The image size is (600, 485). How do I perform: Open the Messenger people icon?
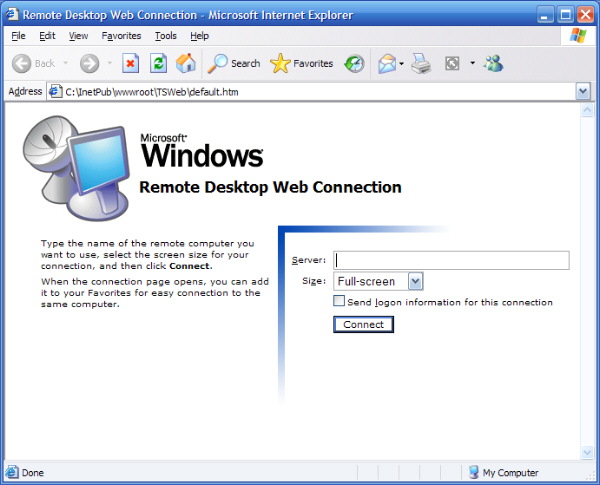point(493,63)
